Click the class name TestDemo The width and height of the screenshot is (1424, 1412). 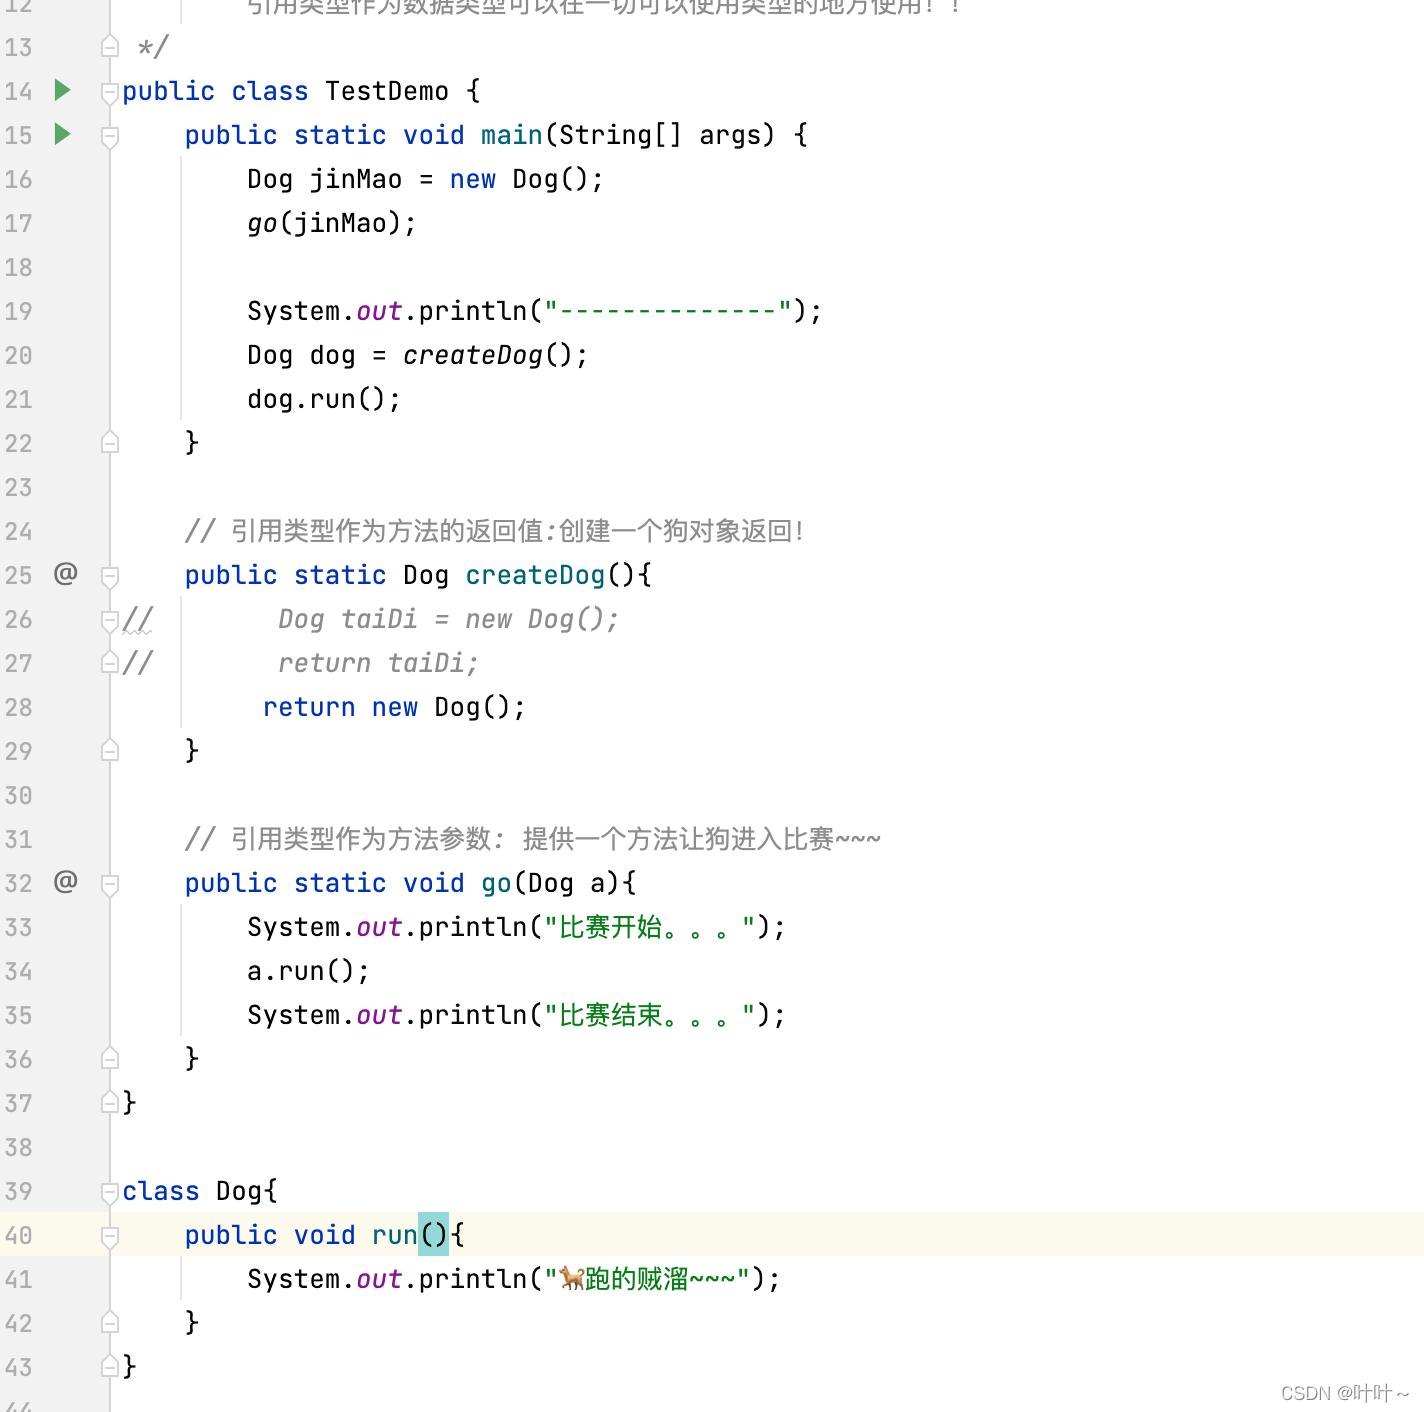(x=387, y=91)
